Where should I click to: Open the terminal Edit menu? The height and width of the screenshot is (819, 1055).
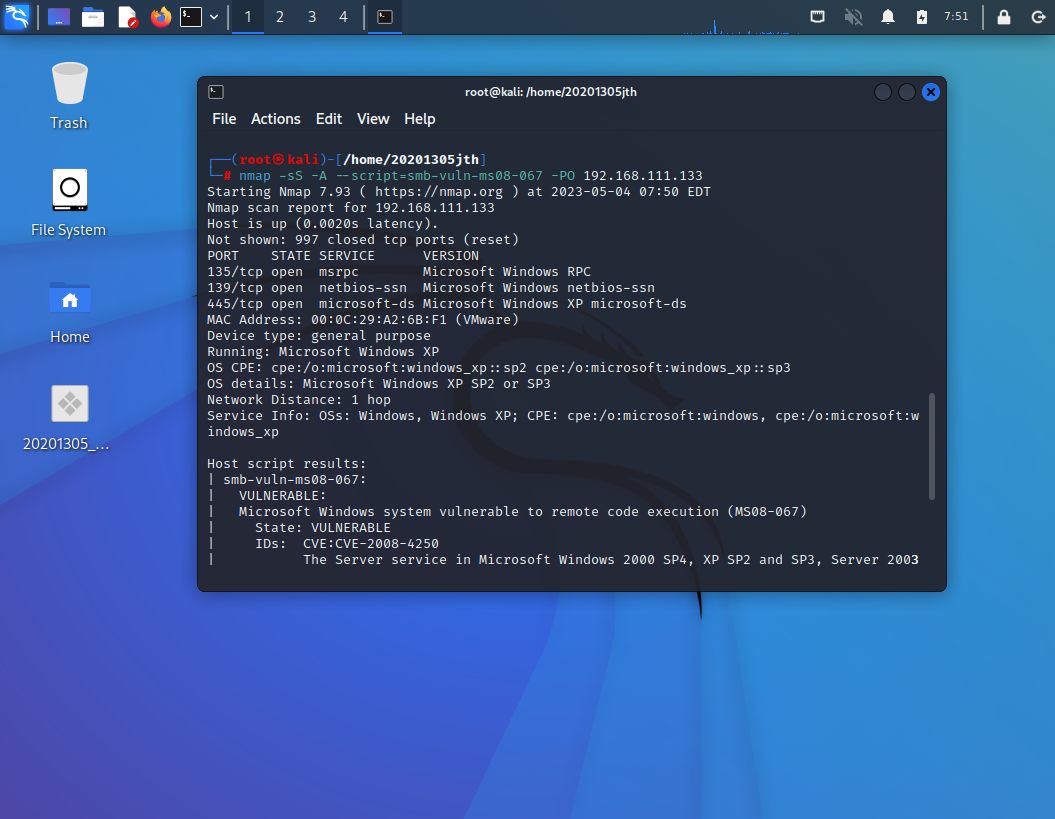pyautogui.click(x=329, y=119)
